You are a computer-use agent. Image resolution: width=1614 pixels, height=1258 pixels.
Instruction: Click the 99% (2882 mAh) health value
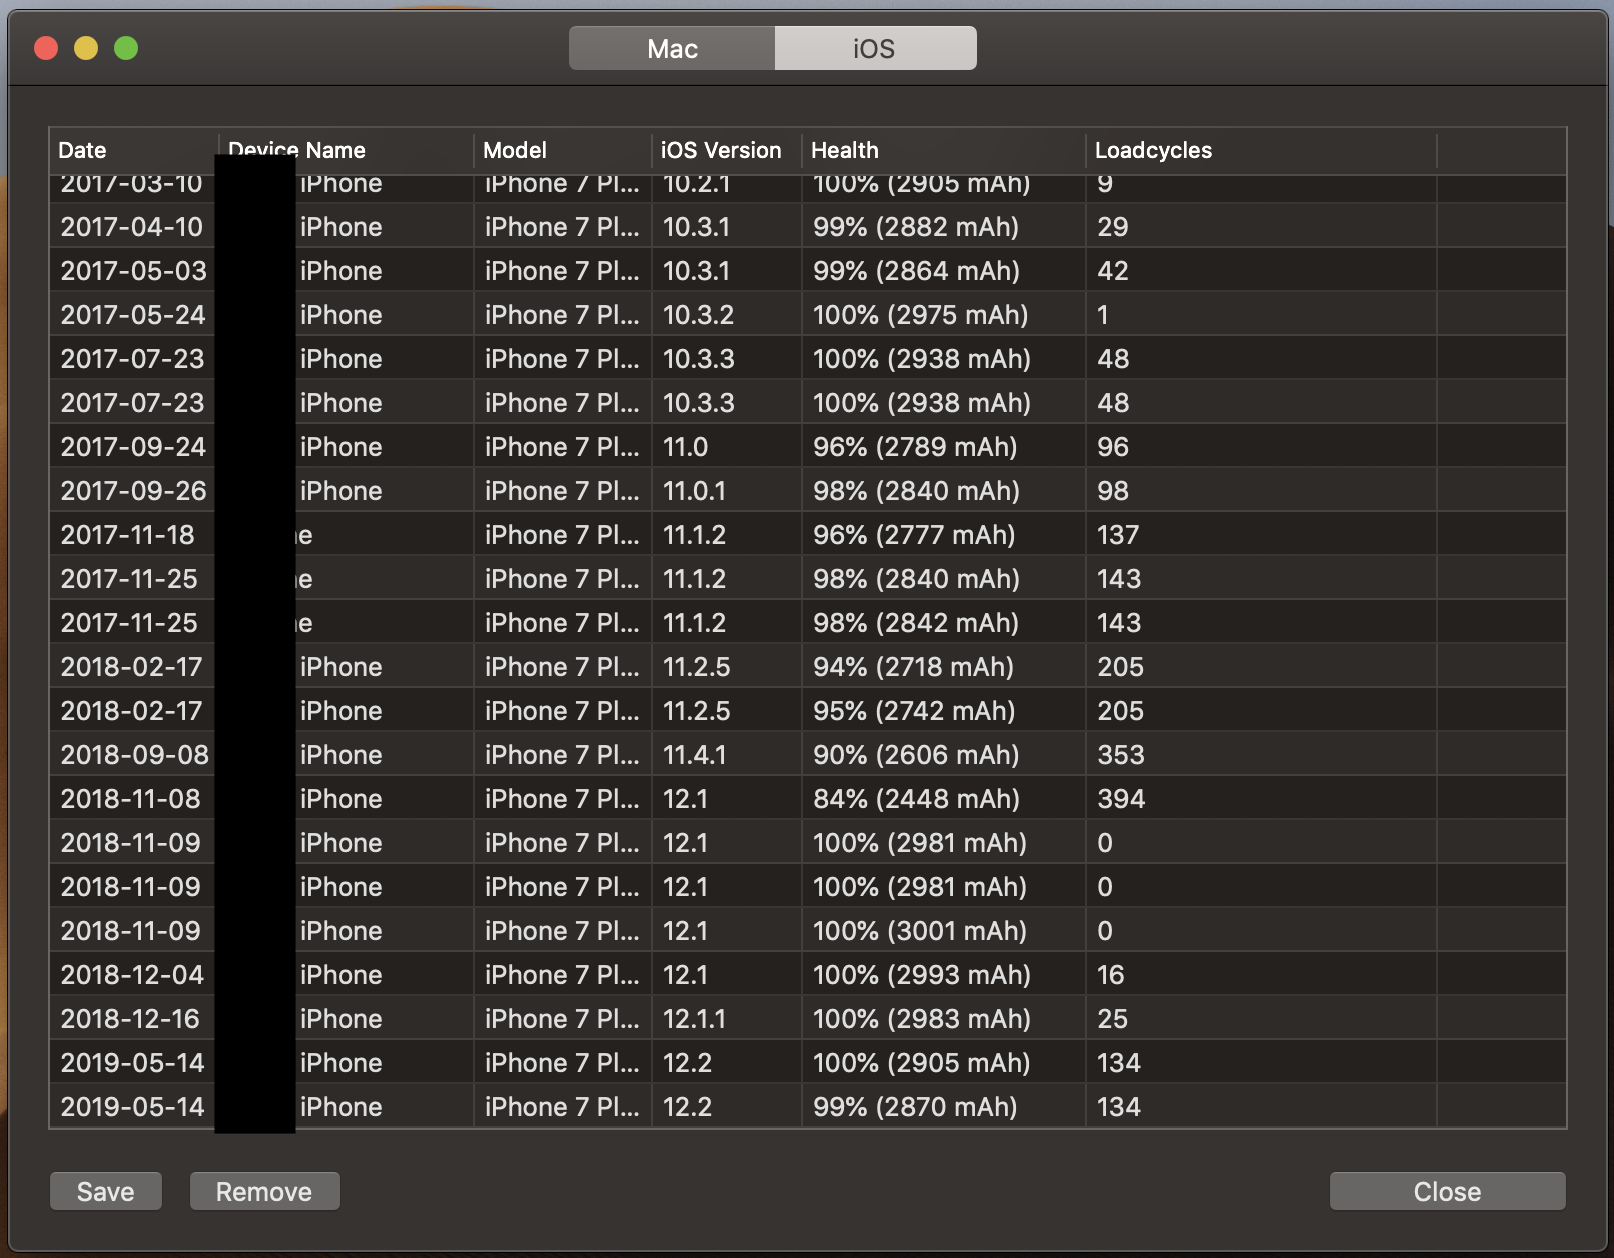[916, 227]
